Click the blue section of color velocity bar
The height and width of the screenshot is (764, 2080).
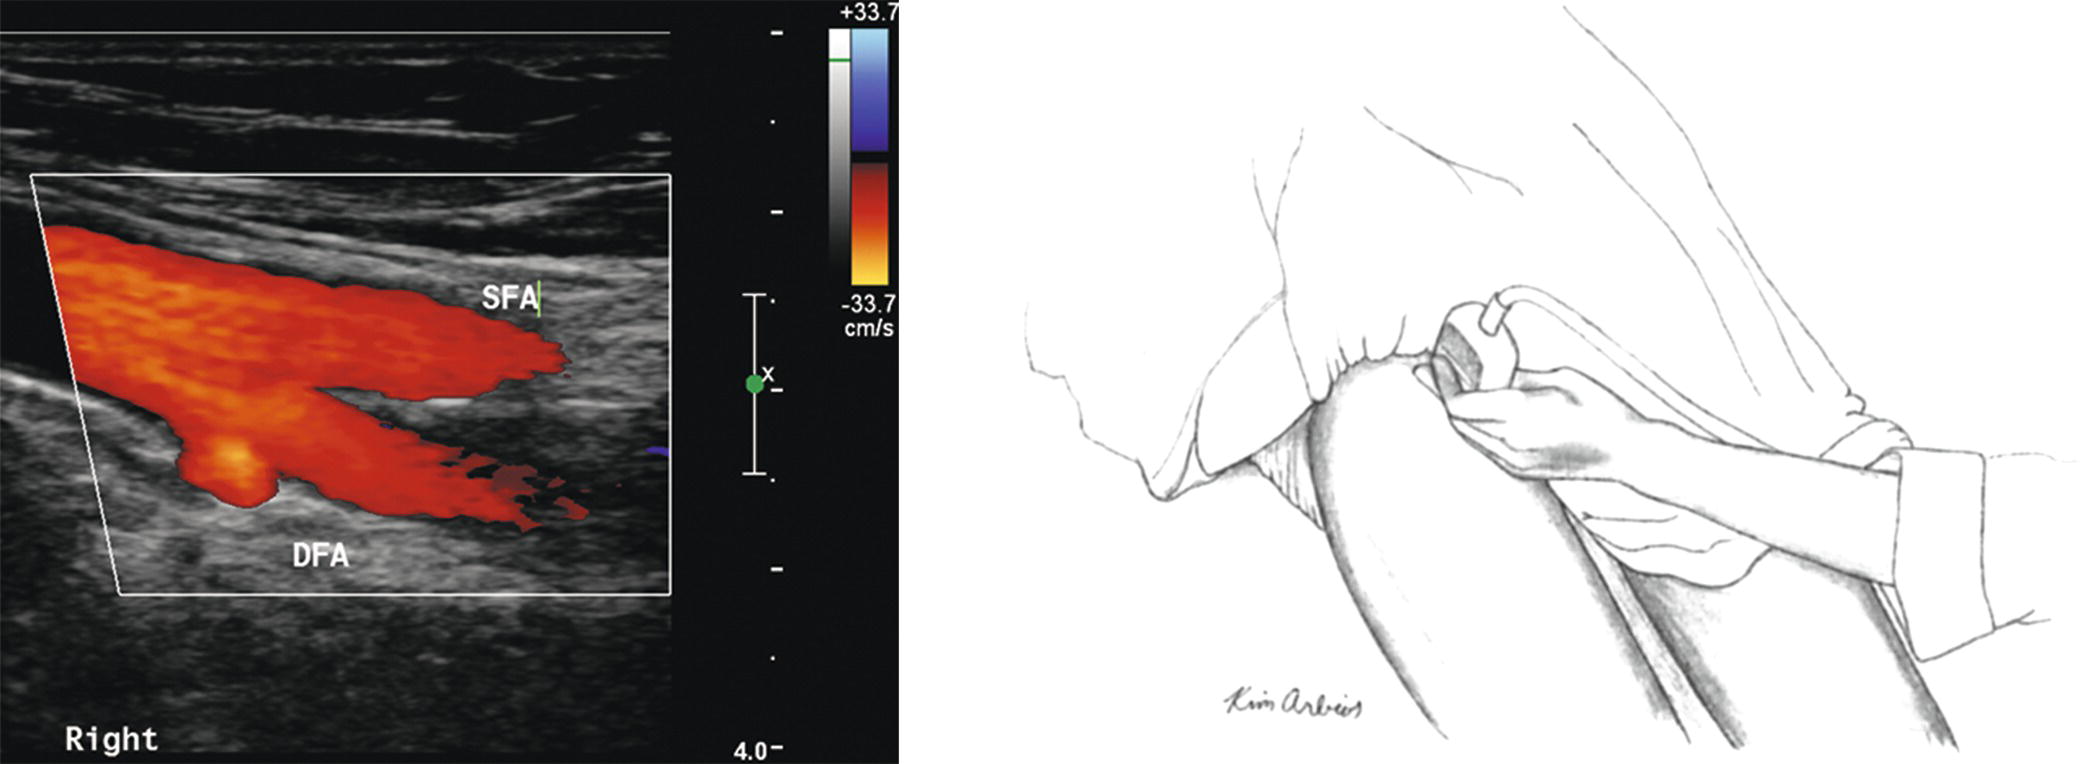pos(869,90)
